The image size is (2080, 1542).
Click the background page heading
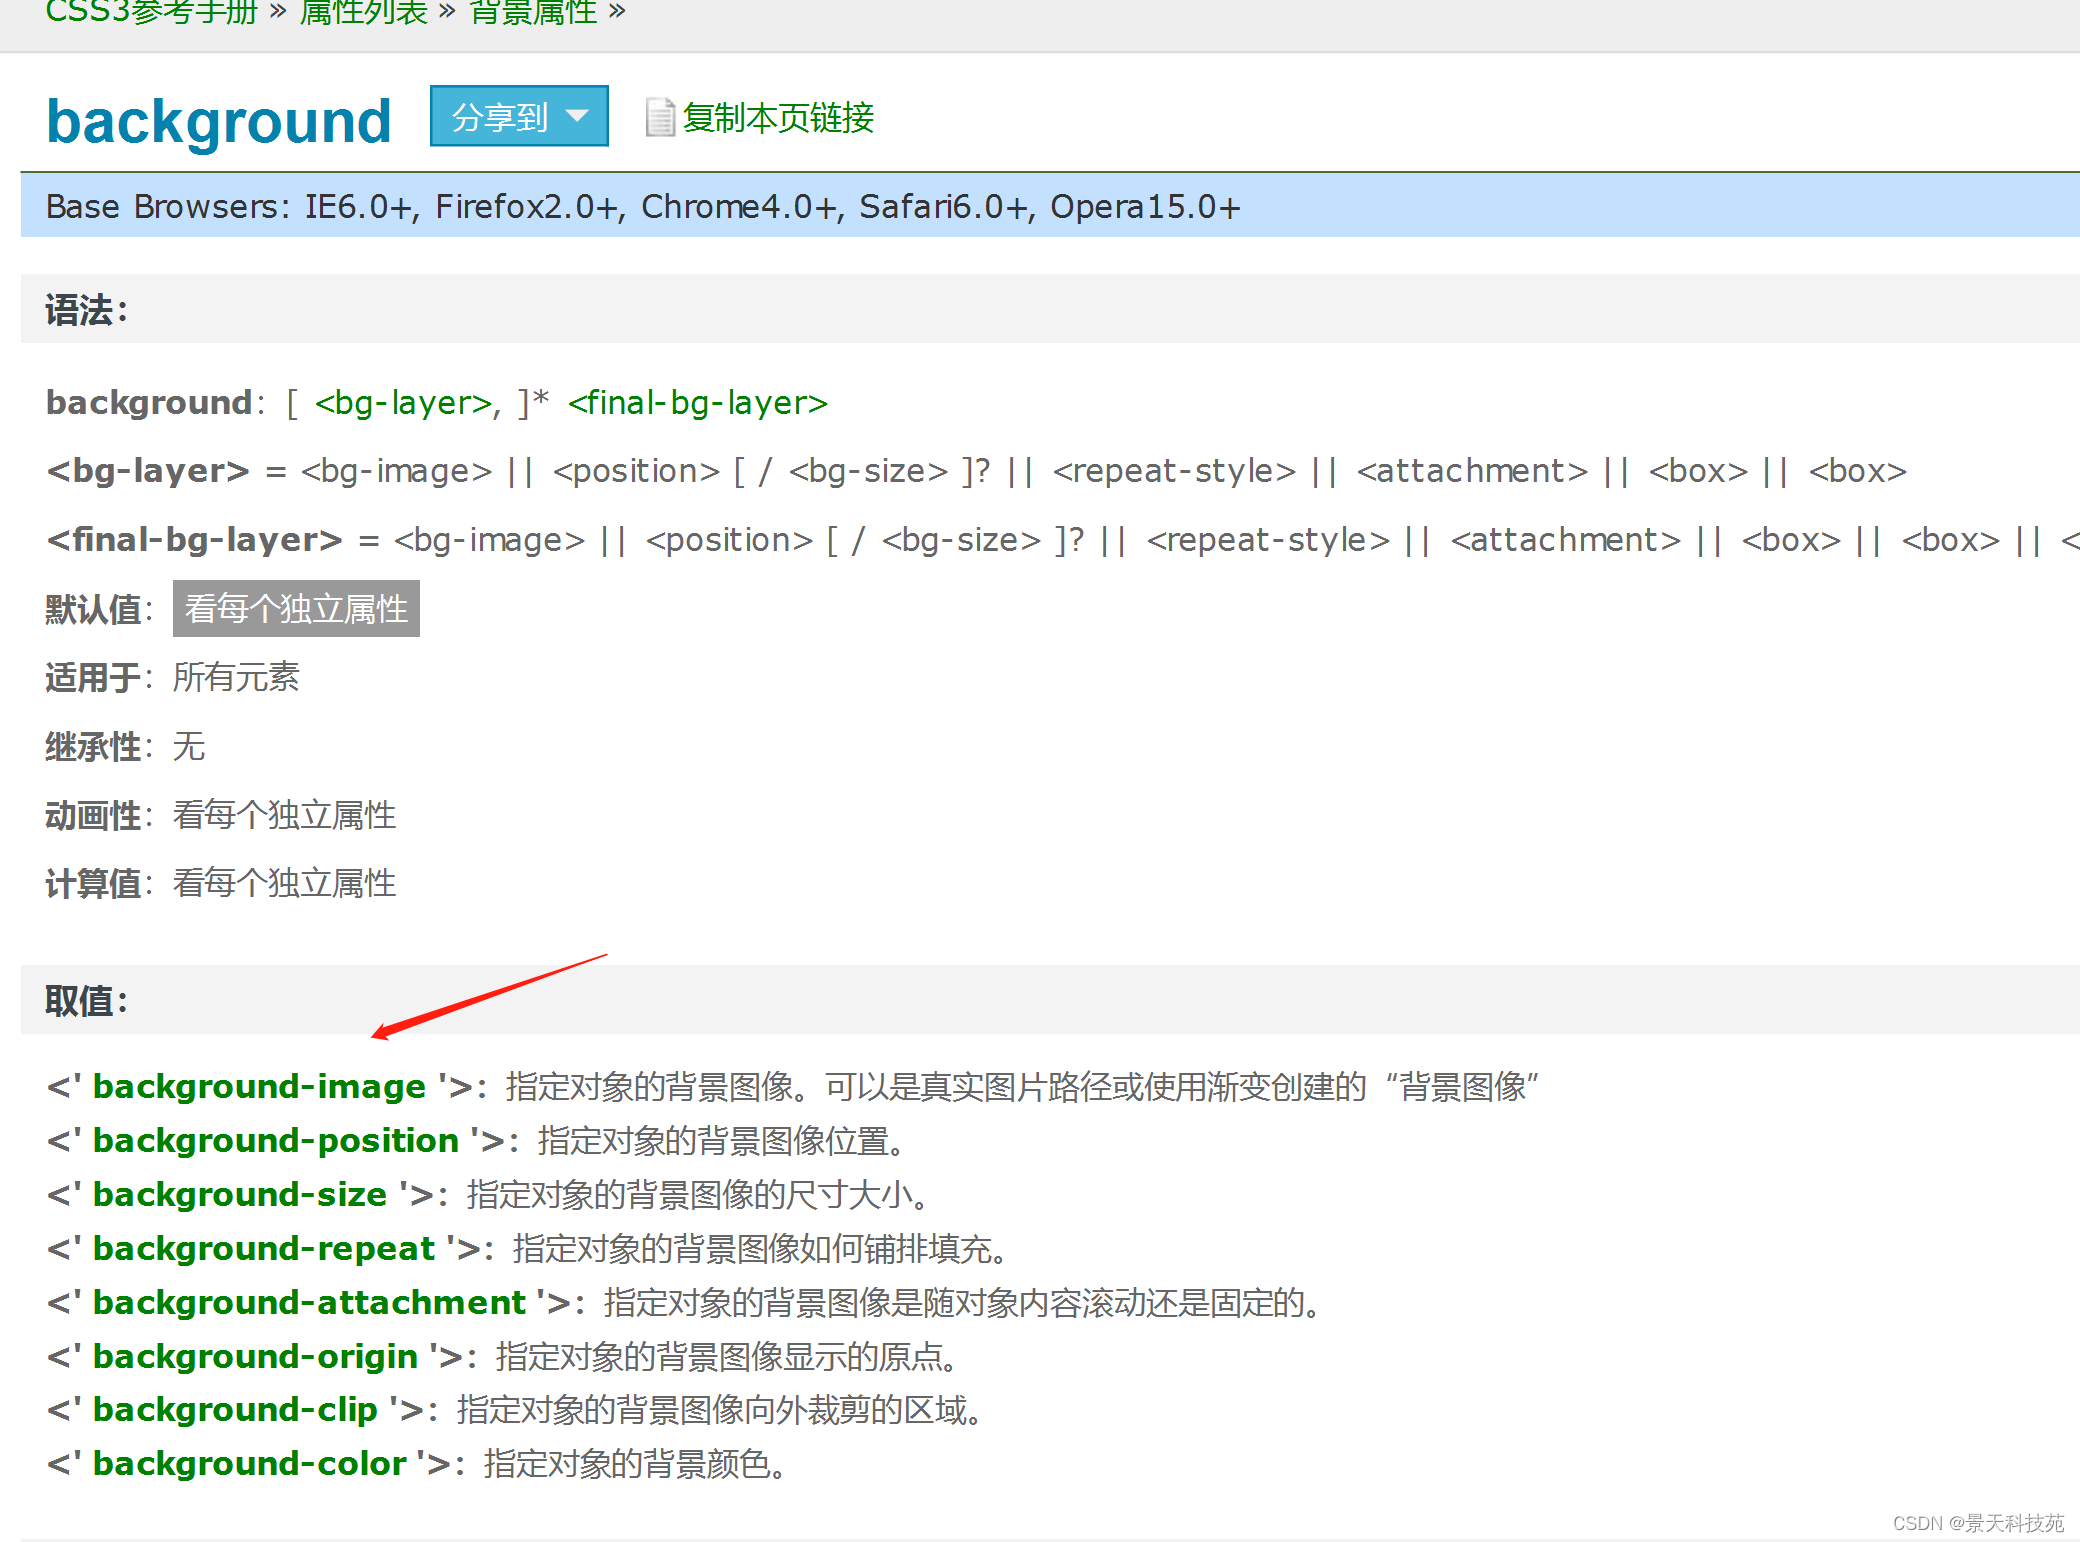point(218,121)
